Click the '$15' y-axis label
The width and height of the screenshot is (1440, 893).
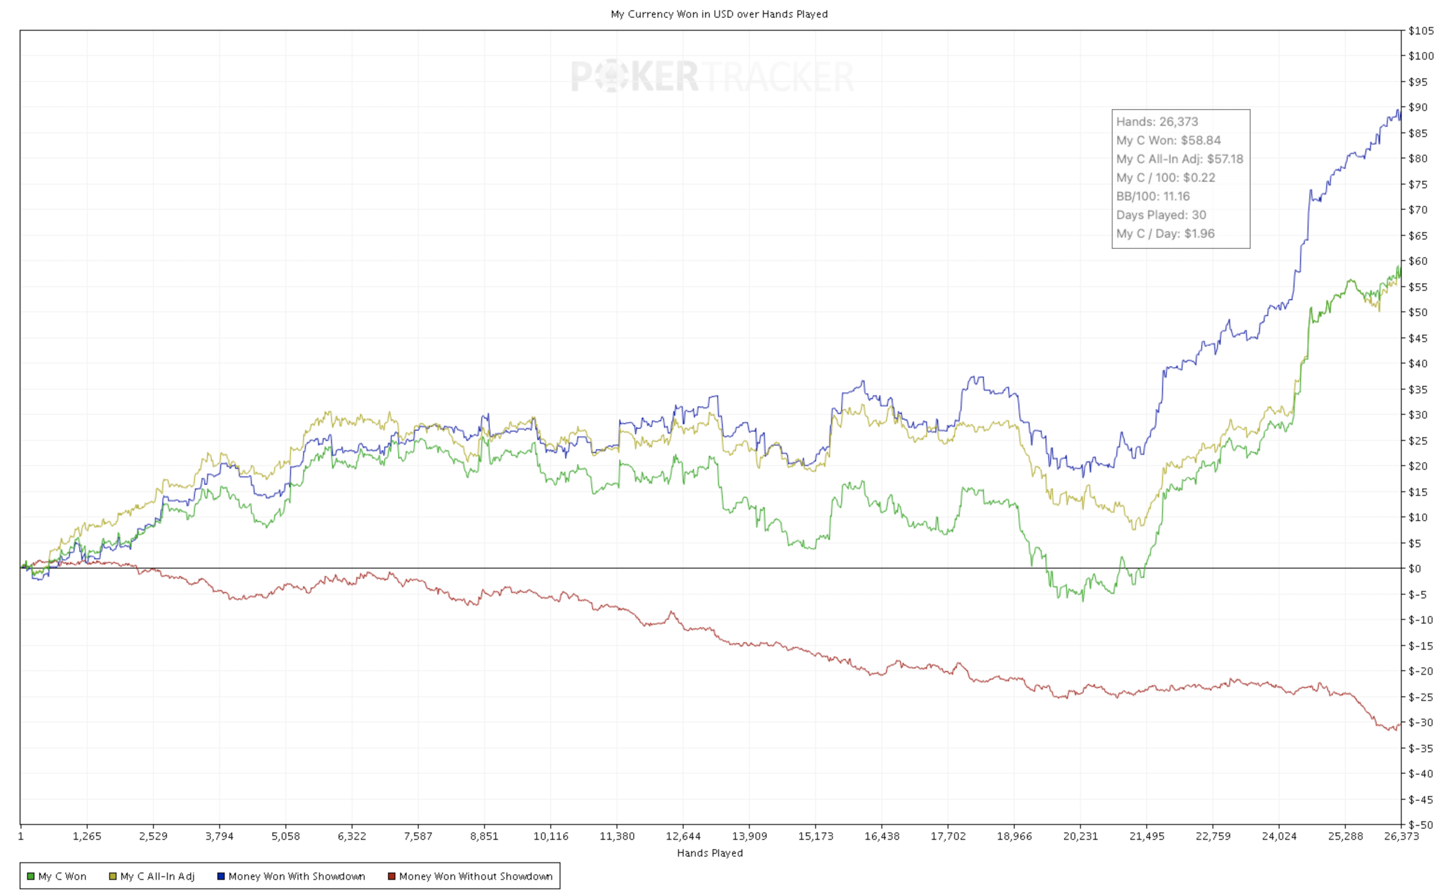pos(1418,492)
